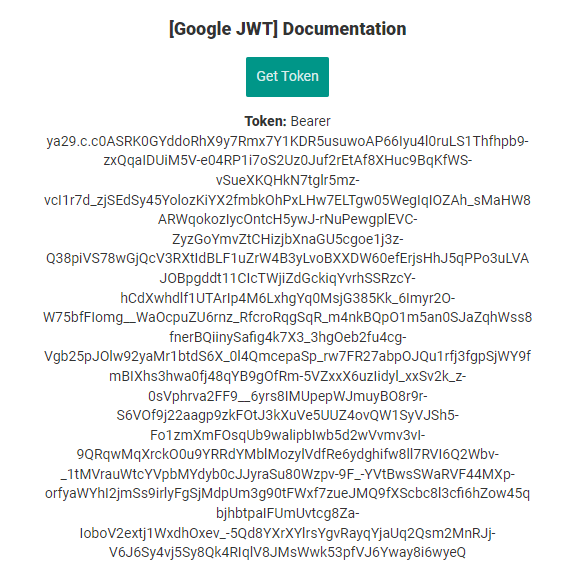Click token line starting with vcI1r7d_zjSEdSy45
The height and width of the screenshot is (578, 567).
pyautogui.click(x=288, y=200)
